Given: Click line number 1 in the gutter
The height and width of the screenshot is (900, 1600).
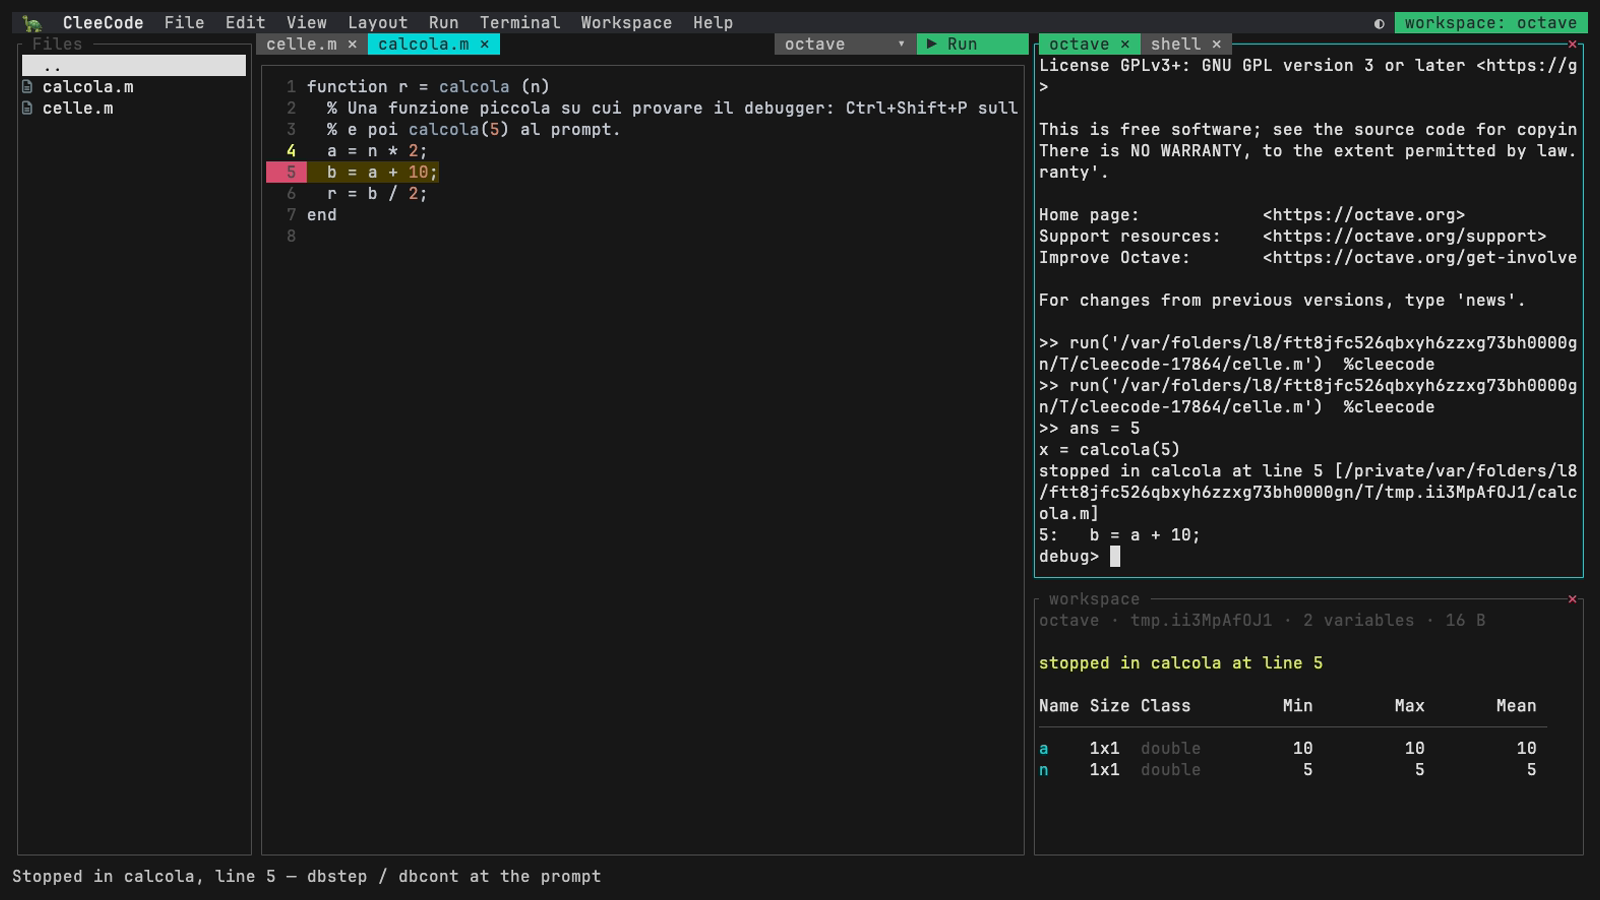Looking at the screenshot, I should [x=291, y=87].
